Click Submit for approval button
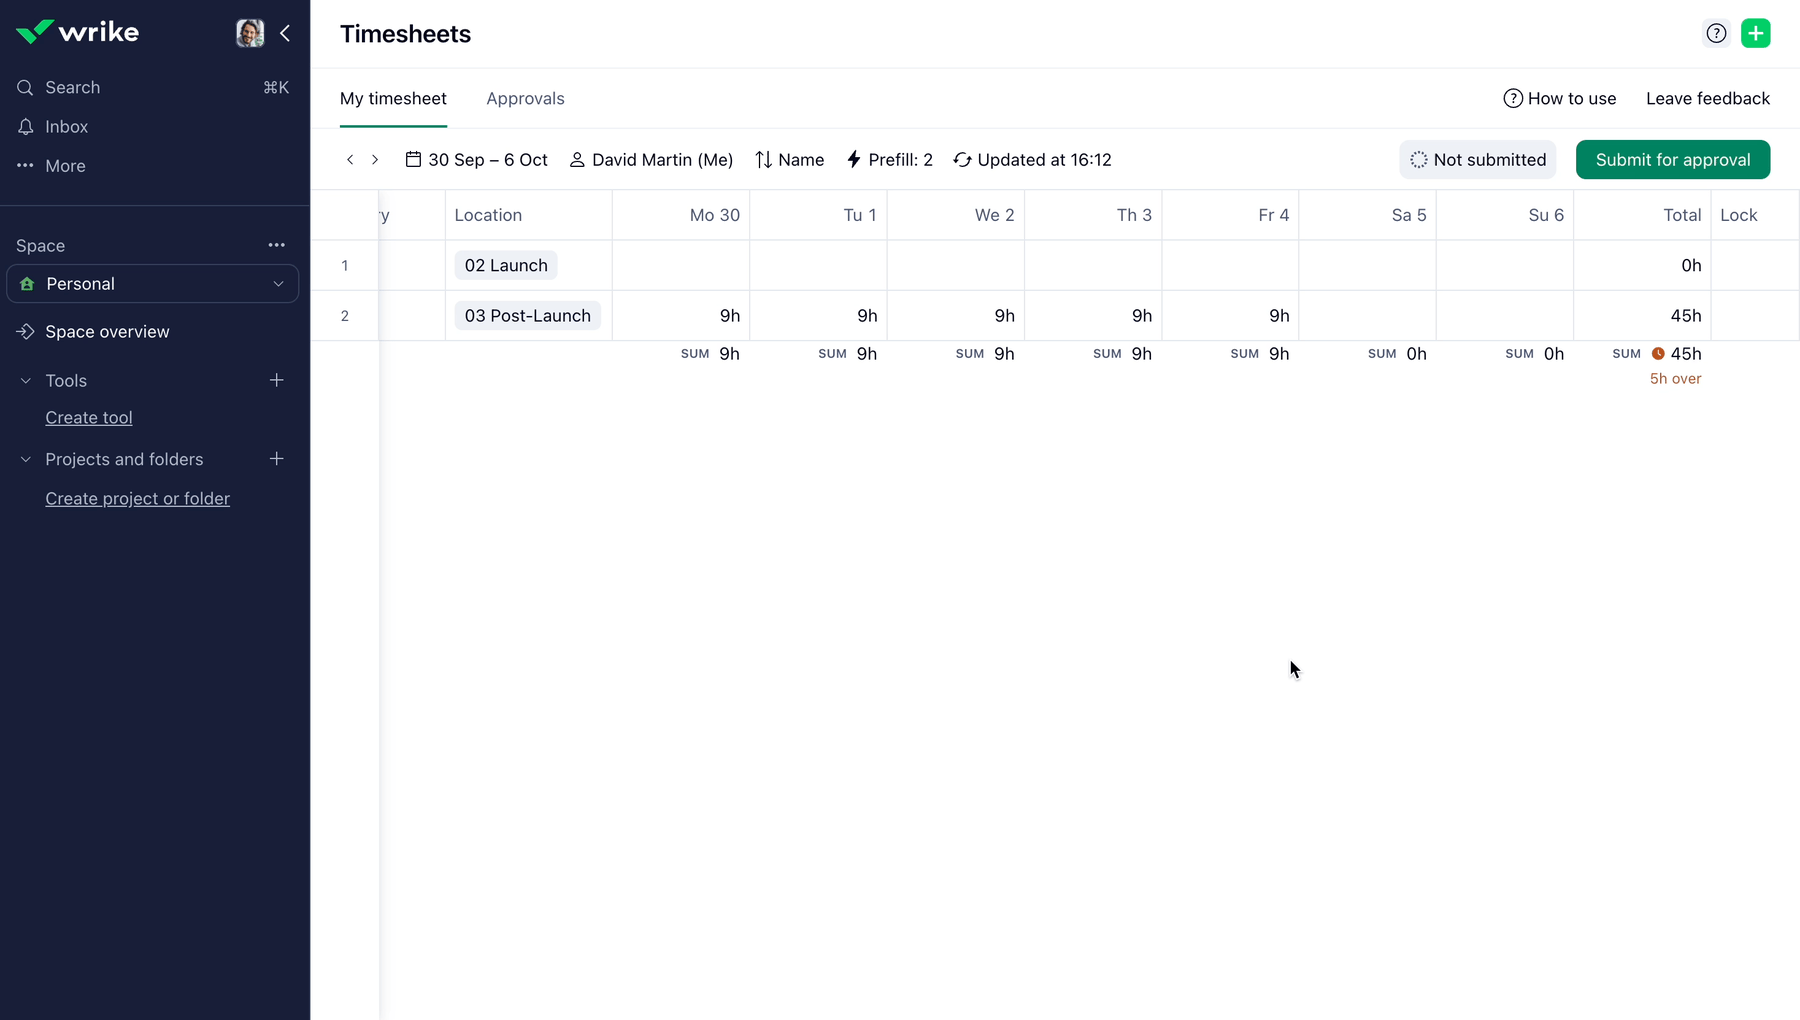1800x1020 pixels. click(x=1672, y=160)
